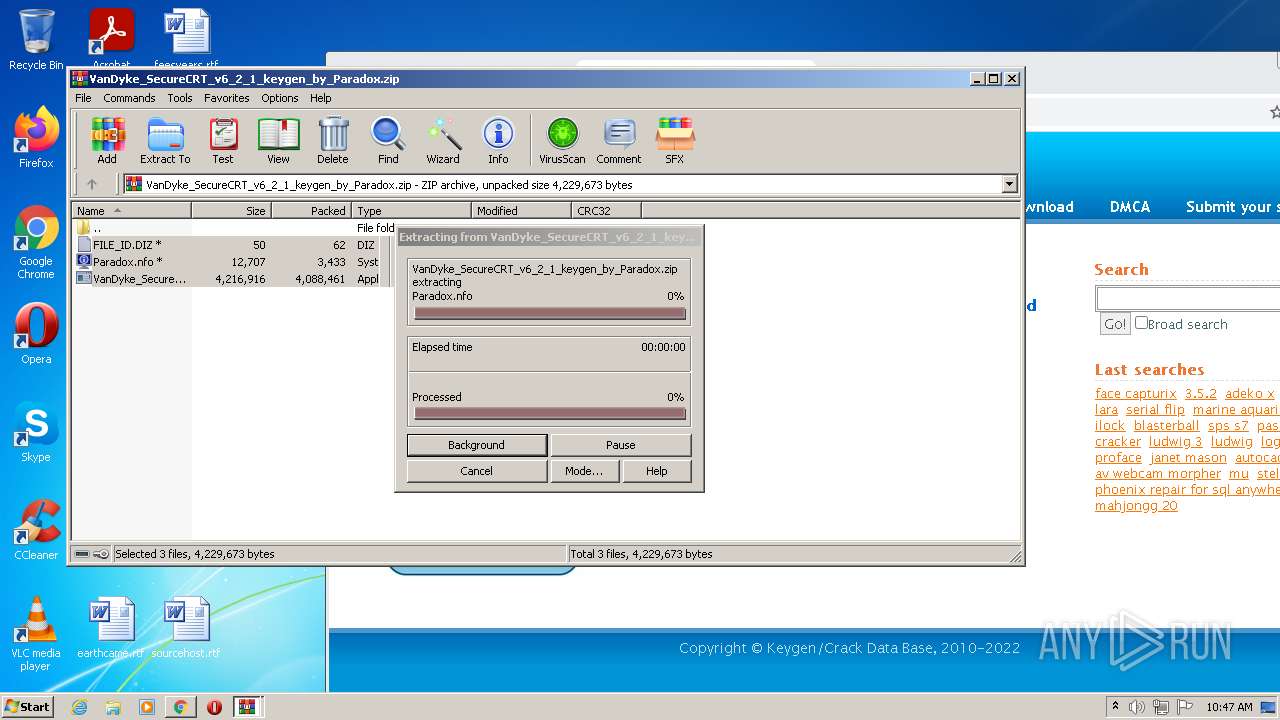Click Mode... button in extraction dialog
The width and height of the screenshot is (1280, 720).
click(584, 471)
